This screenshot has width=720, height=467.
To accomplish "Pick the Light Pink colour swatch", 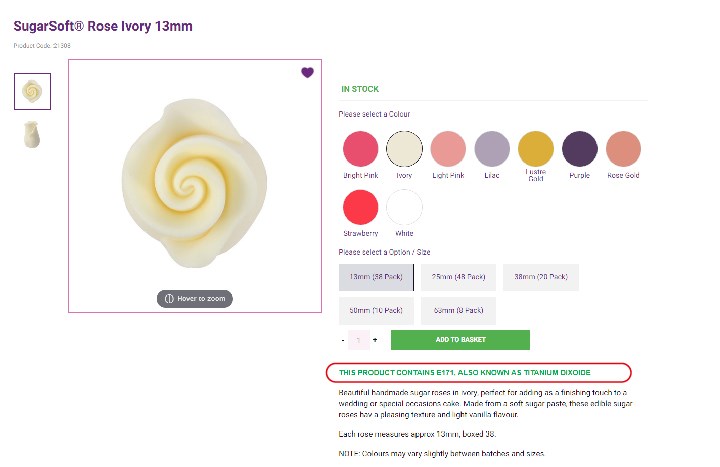I will pos(448,150).
